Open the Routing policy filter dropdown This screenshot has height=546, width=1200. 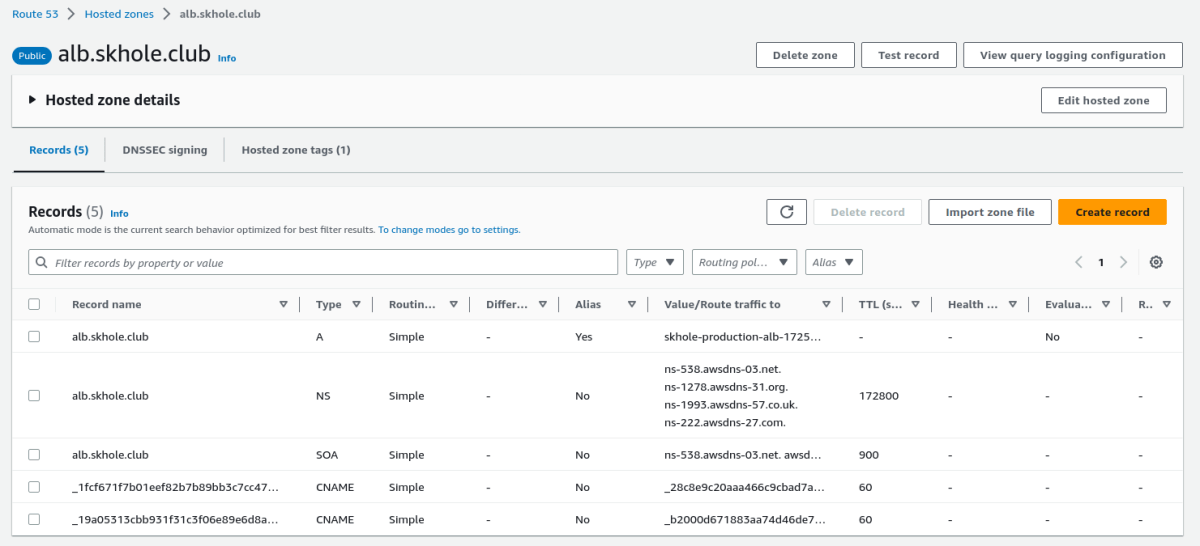tap(744, 262)
